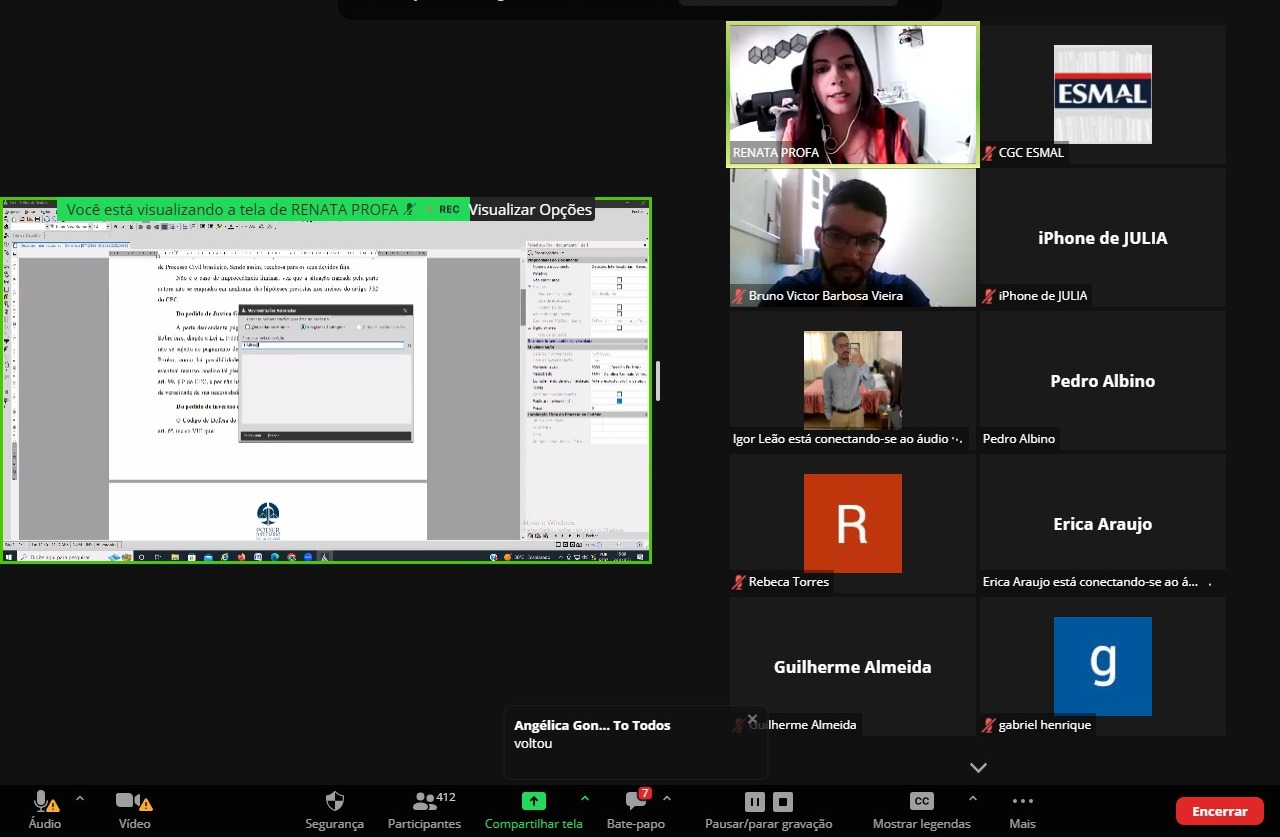Open the Bate-papo chat icon
Image resolution: width=1280 pixels, height=837 pixels.
point(635,801)
